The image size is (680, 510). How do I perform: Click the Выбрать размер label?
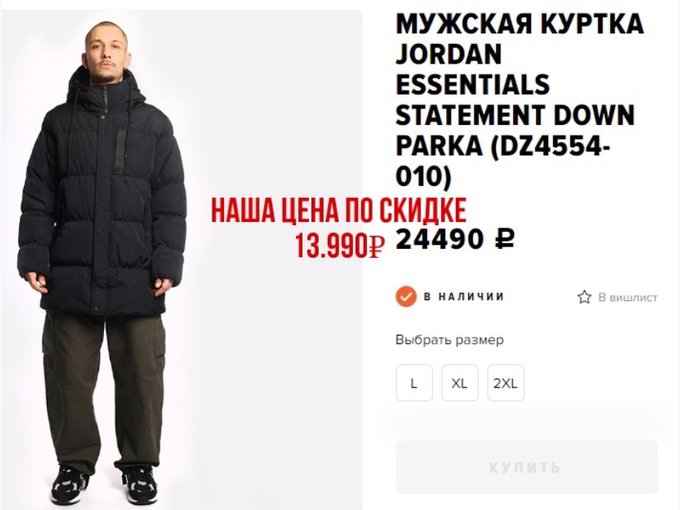449,340
